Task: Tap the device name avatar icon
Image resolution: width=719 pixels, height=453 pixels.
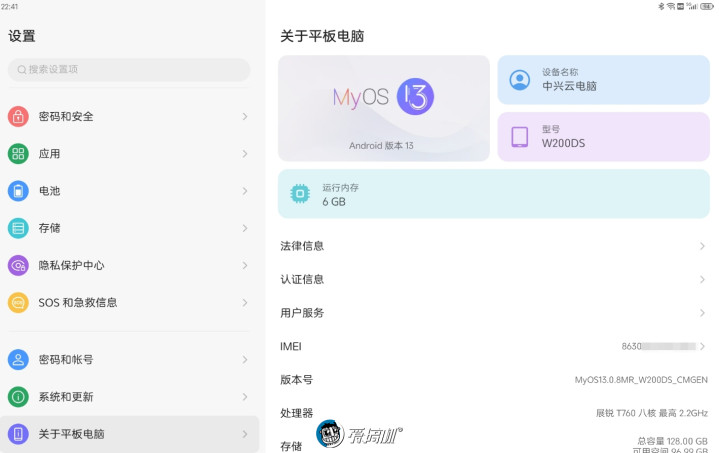Action: [520, 80]
